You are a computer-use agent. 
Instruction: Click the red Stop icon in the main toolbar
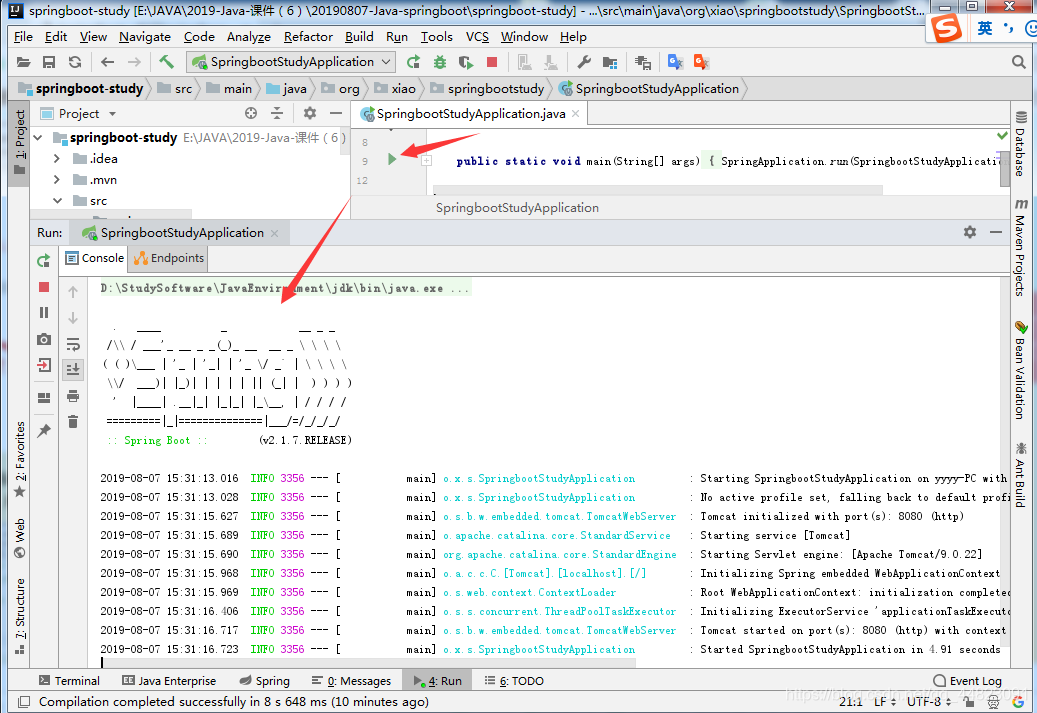tap(492, 62)
